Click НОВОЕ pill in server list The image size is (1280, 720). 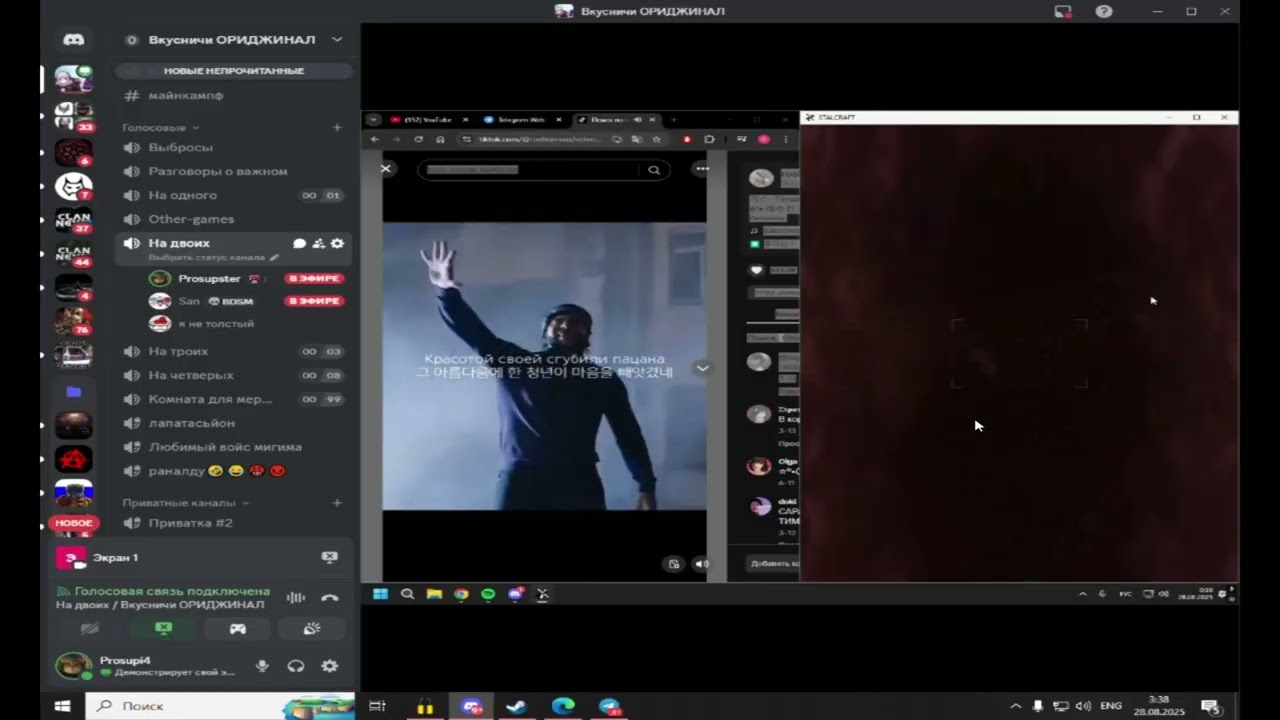coord(74,523)
